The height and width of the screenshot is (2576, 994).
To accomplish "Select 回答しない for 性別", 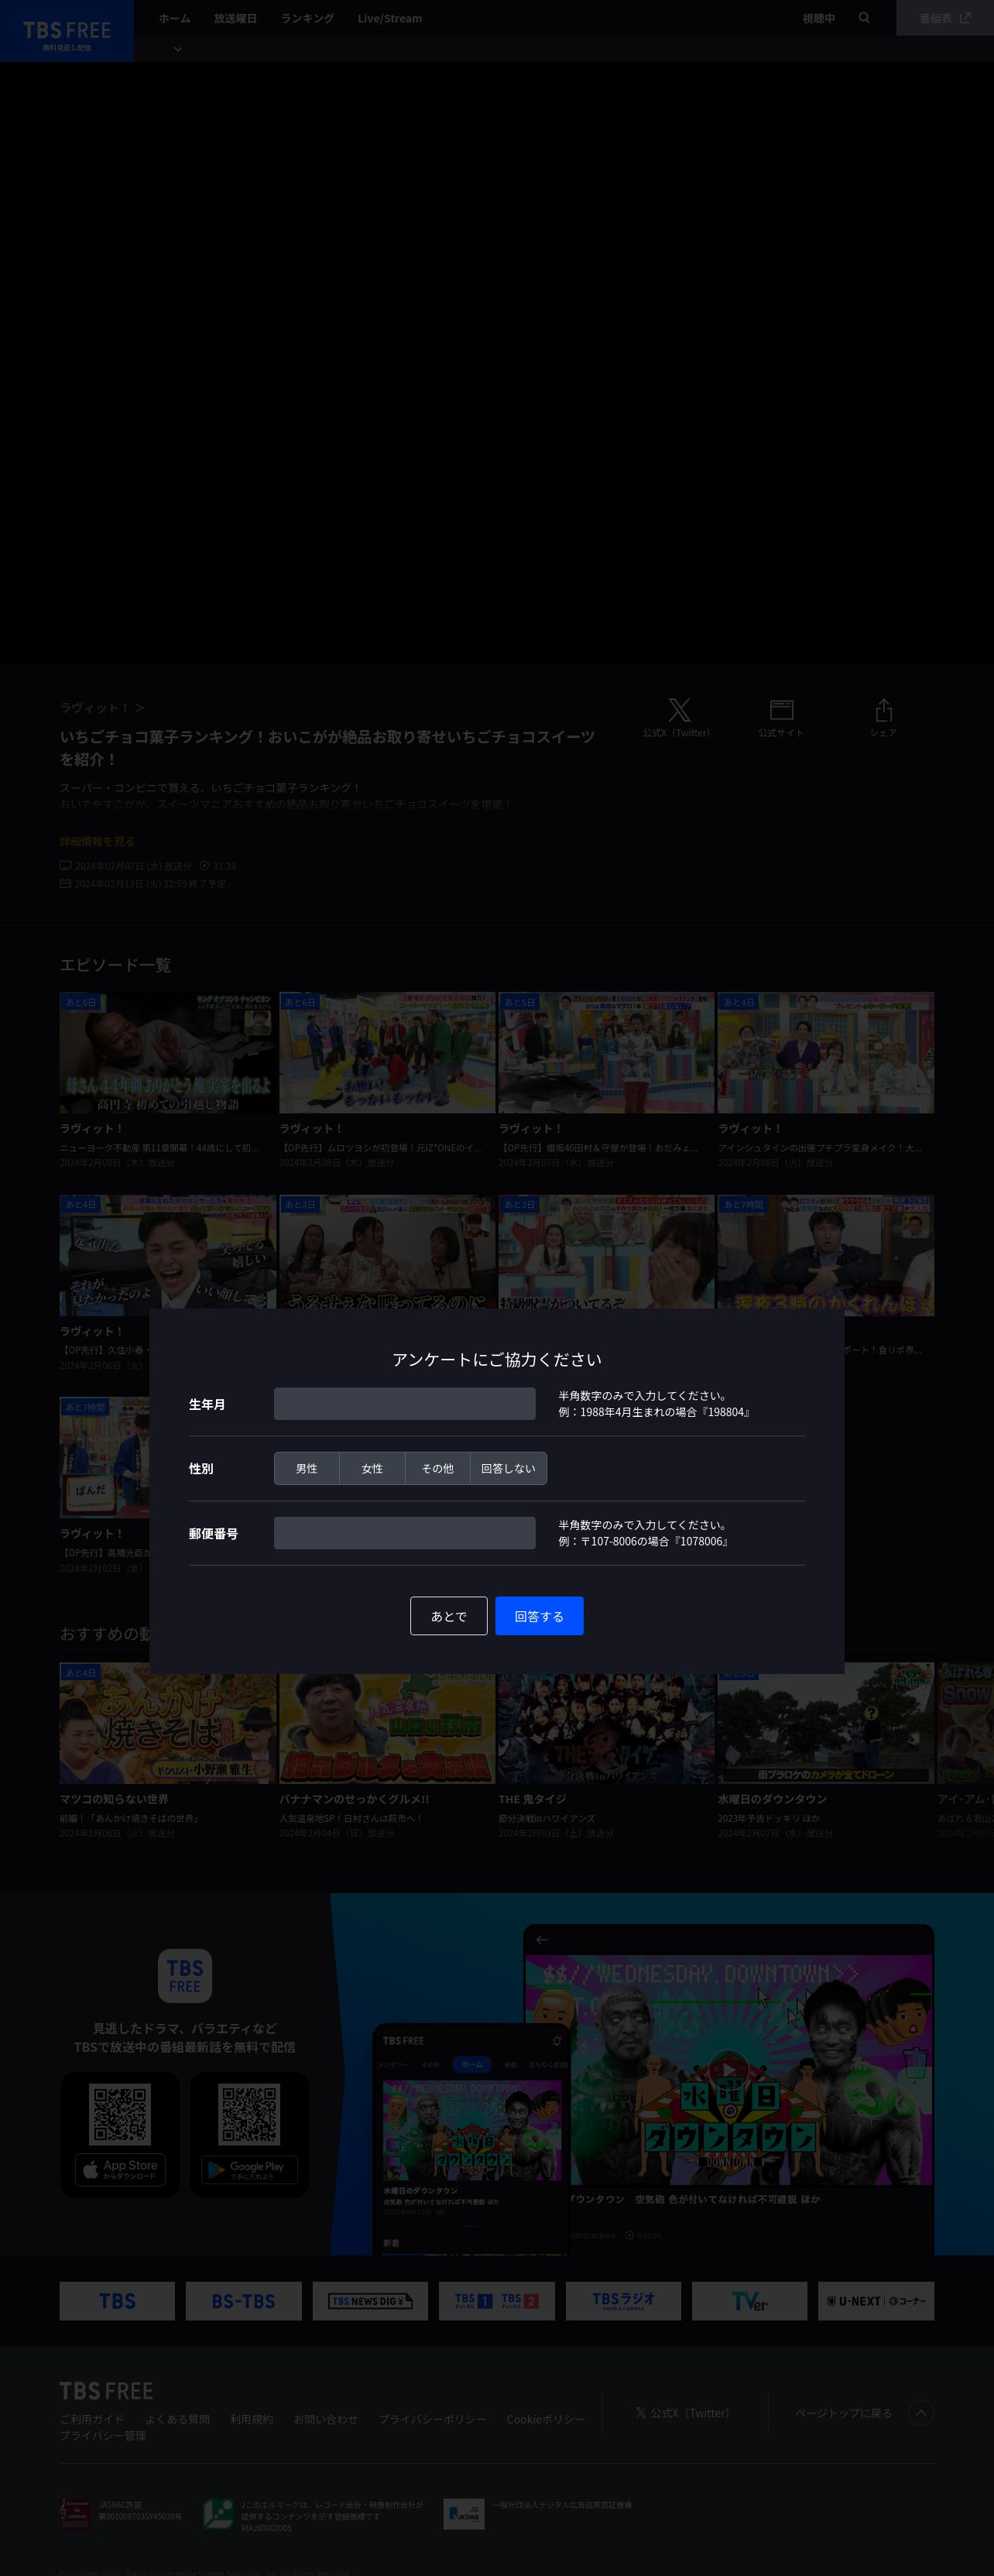I will point(508,1468).
